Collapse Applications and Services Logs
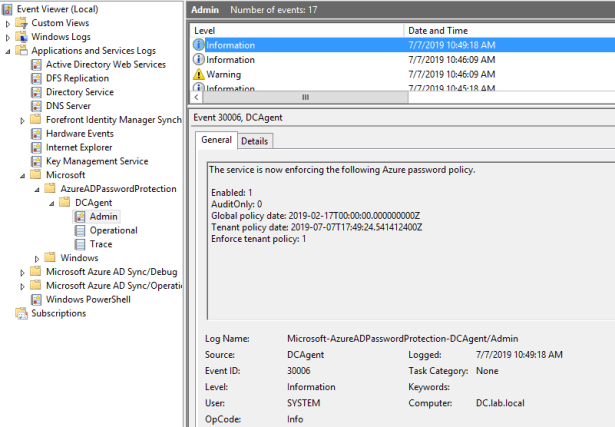Viewport: 615px width, 427px height. click(x=9, y=51)
